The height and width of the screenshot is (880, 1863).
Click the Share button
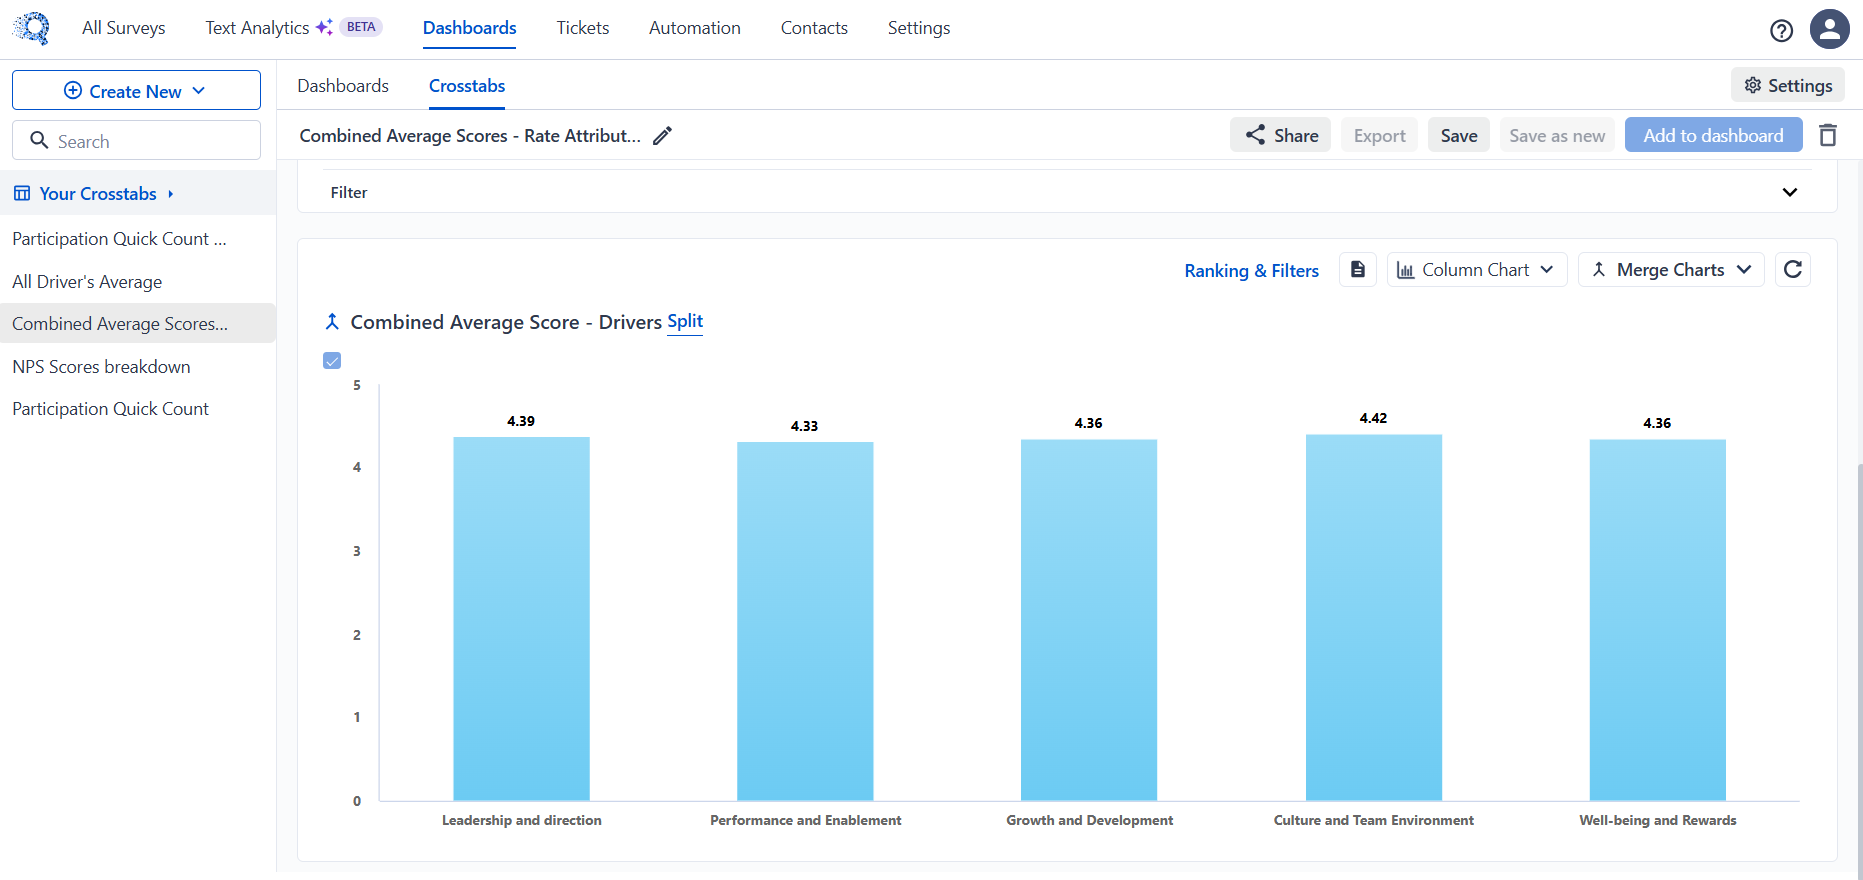(1280, 135)
